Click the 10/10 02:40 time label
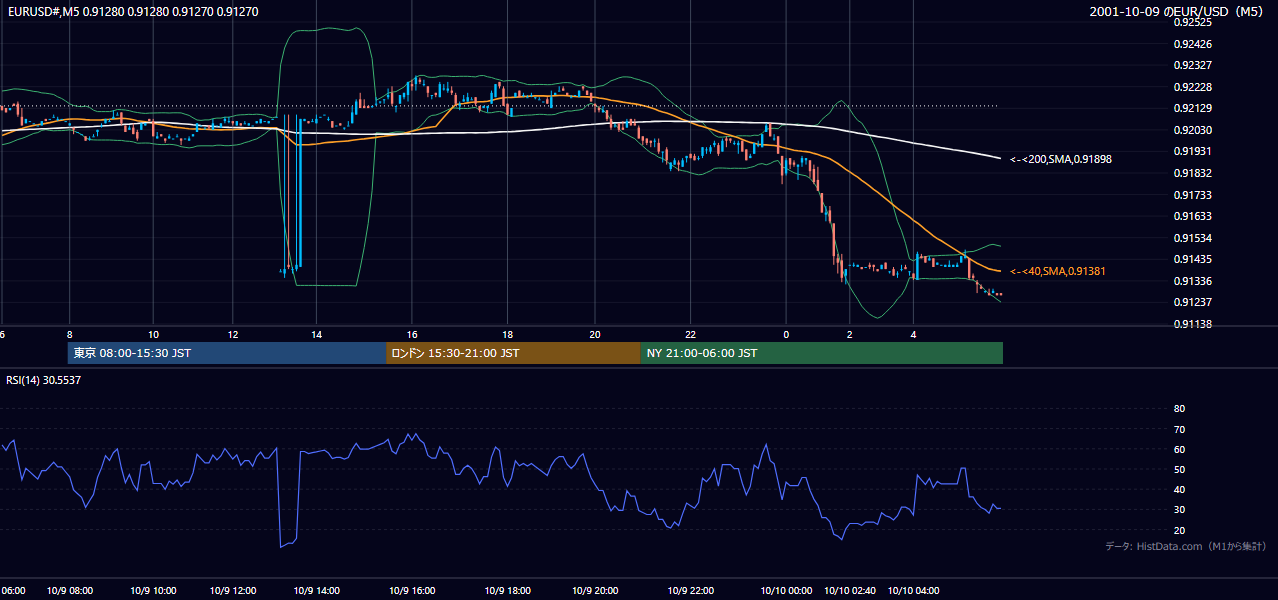Screen dimensions: 1278x600 point(850,591)
